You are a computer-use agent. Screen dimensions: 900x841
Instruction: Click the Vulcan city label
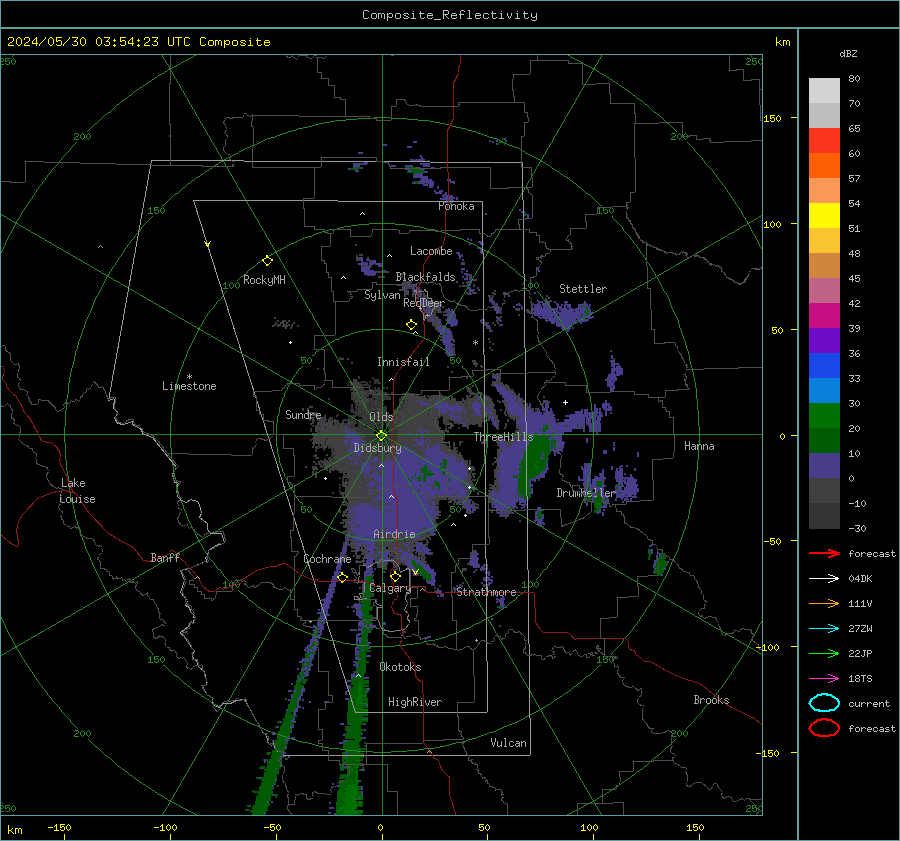click(x=508, y=743)
